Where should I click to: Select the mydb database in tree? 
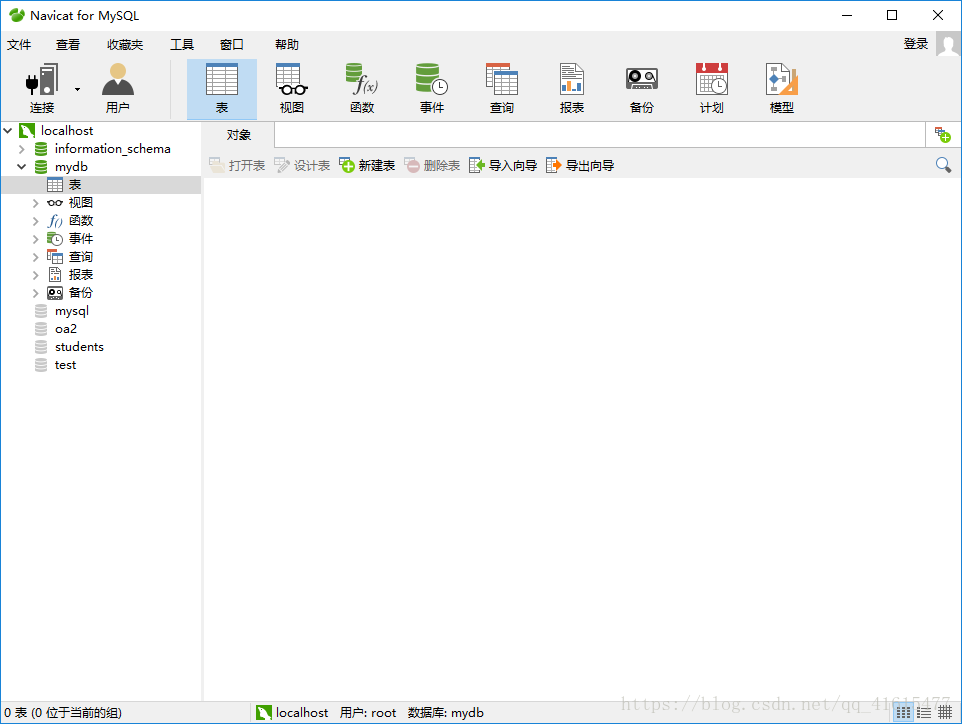(71, 167)
